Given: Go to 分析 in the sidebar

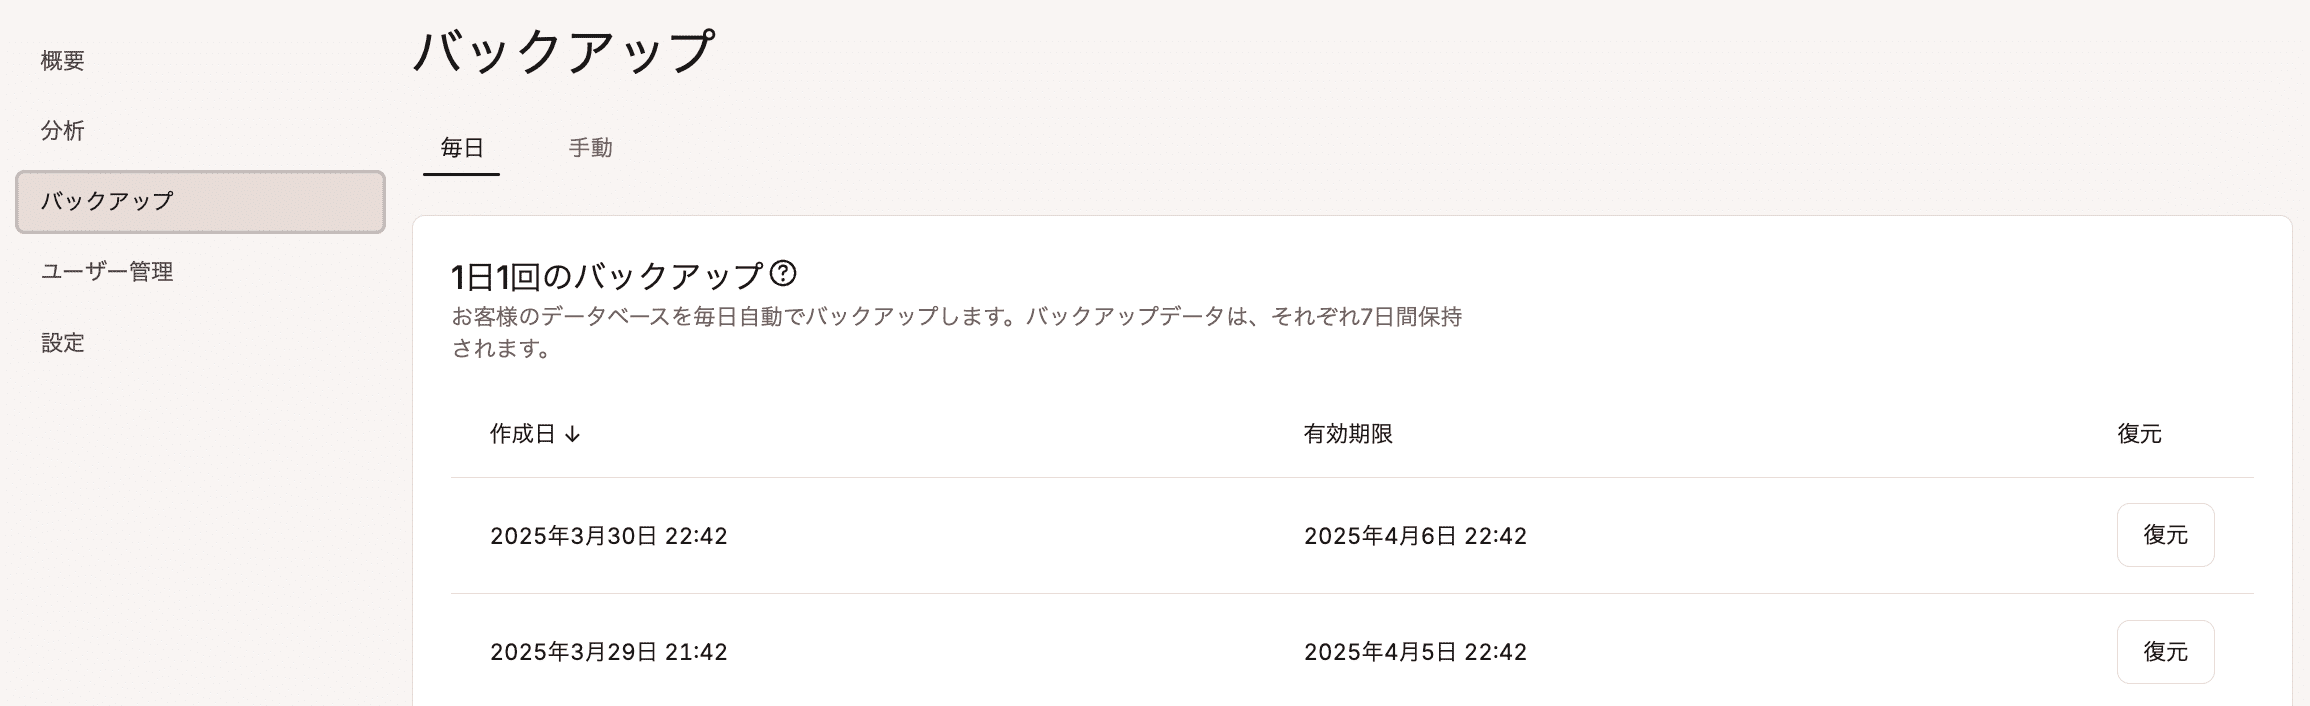Looking at the screenshot, I should click(63, 131).
